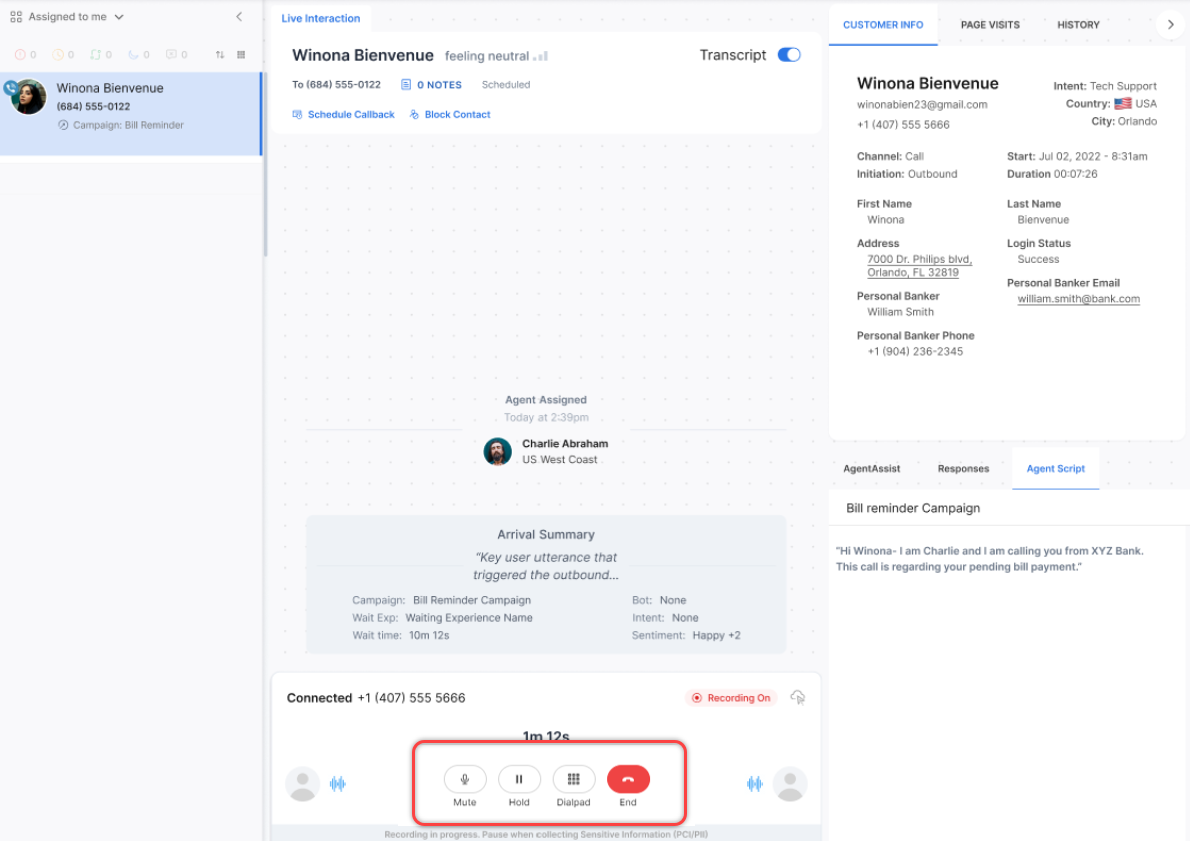Collapse the left conversation panel
This screenshot has height=841, width=1190.
tap(239, 17)
